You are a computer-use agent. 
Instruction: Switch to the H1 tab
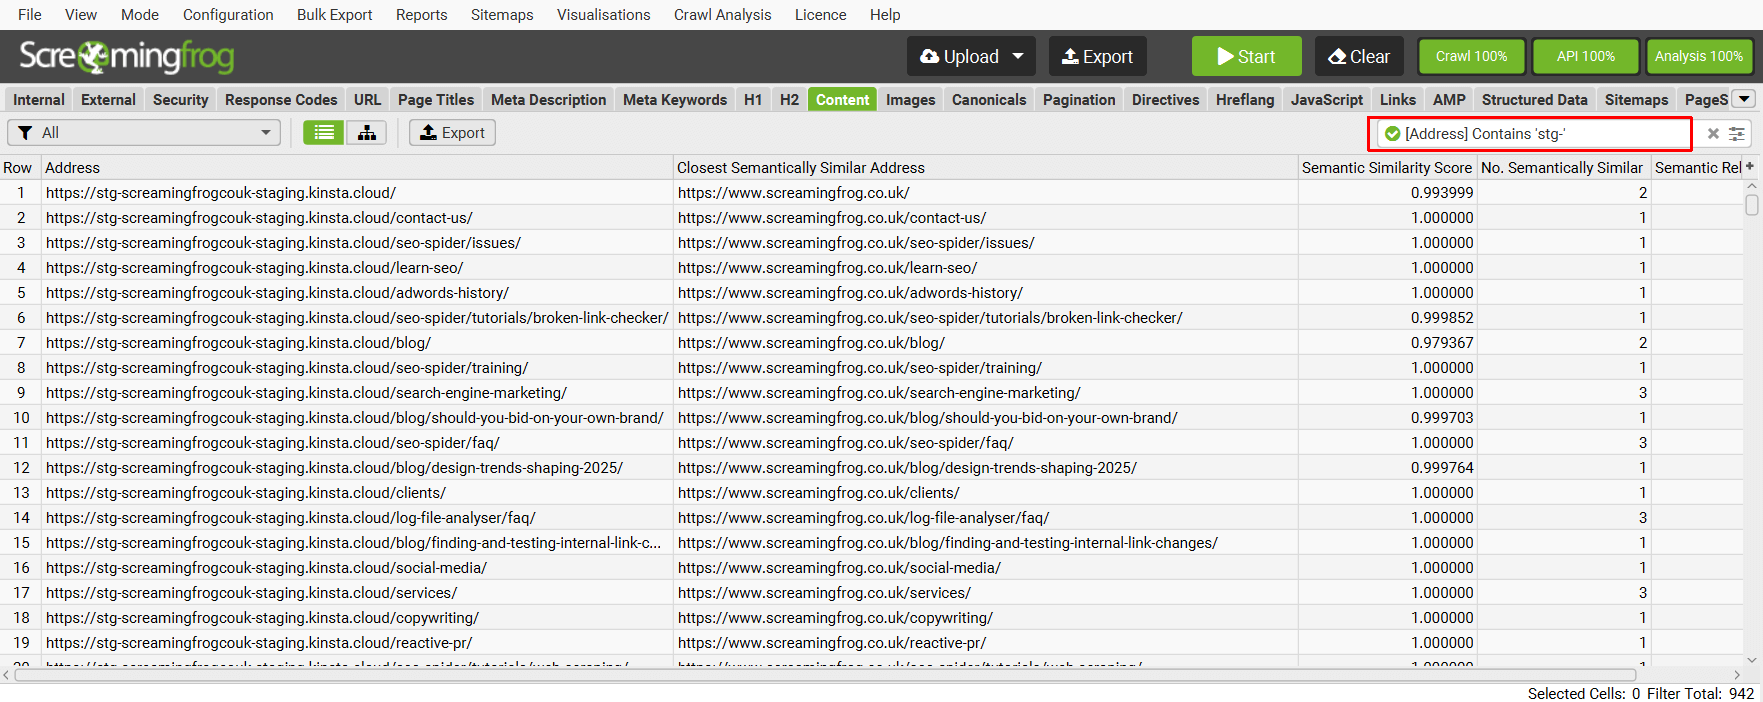(x=753, y=99)
